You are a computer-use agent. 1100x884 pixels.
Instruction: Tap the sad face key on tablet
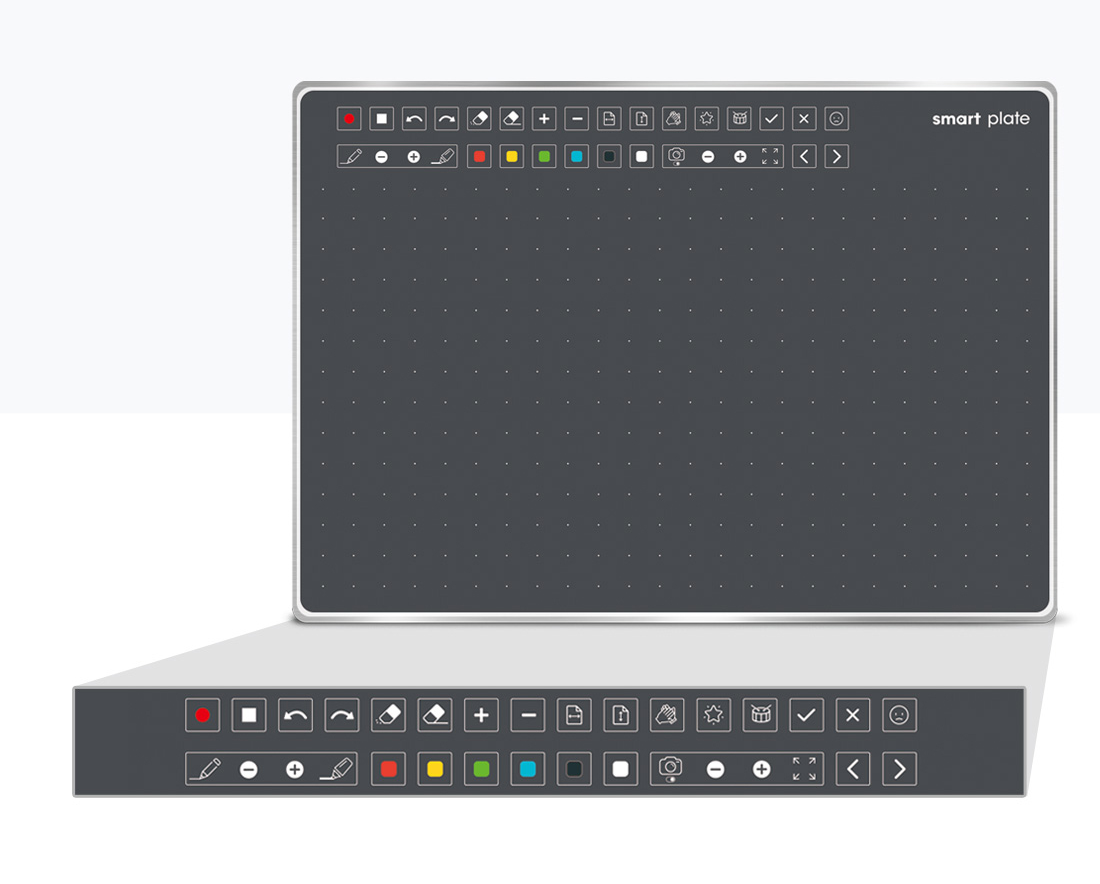pyautogui.click(x=836, y=119)
